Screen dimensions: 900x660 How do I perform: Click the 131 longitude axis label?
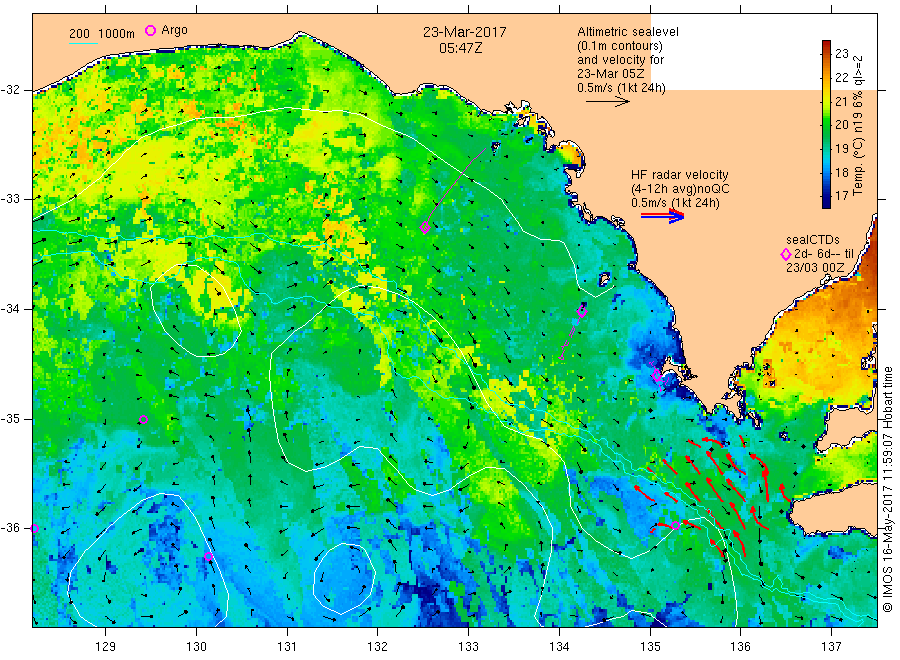287,647
